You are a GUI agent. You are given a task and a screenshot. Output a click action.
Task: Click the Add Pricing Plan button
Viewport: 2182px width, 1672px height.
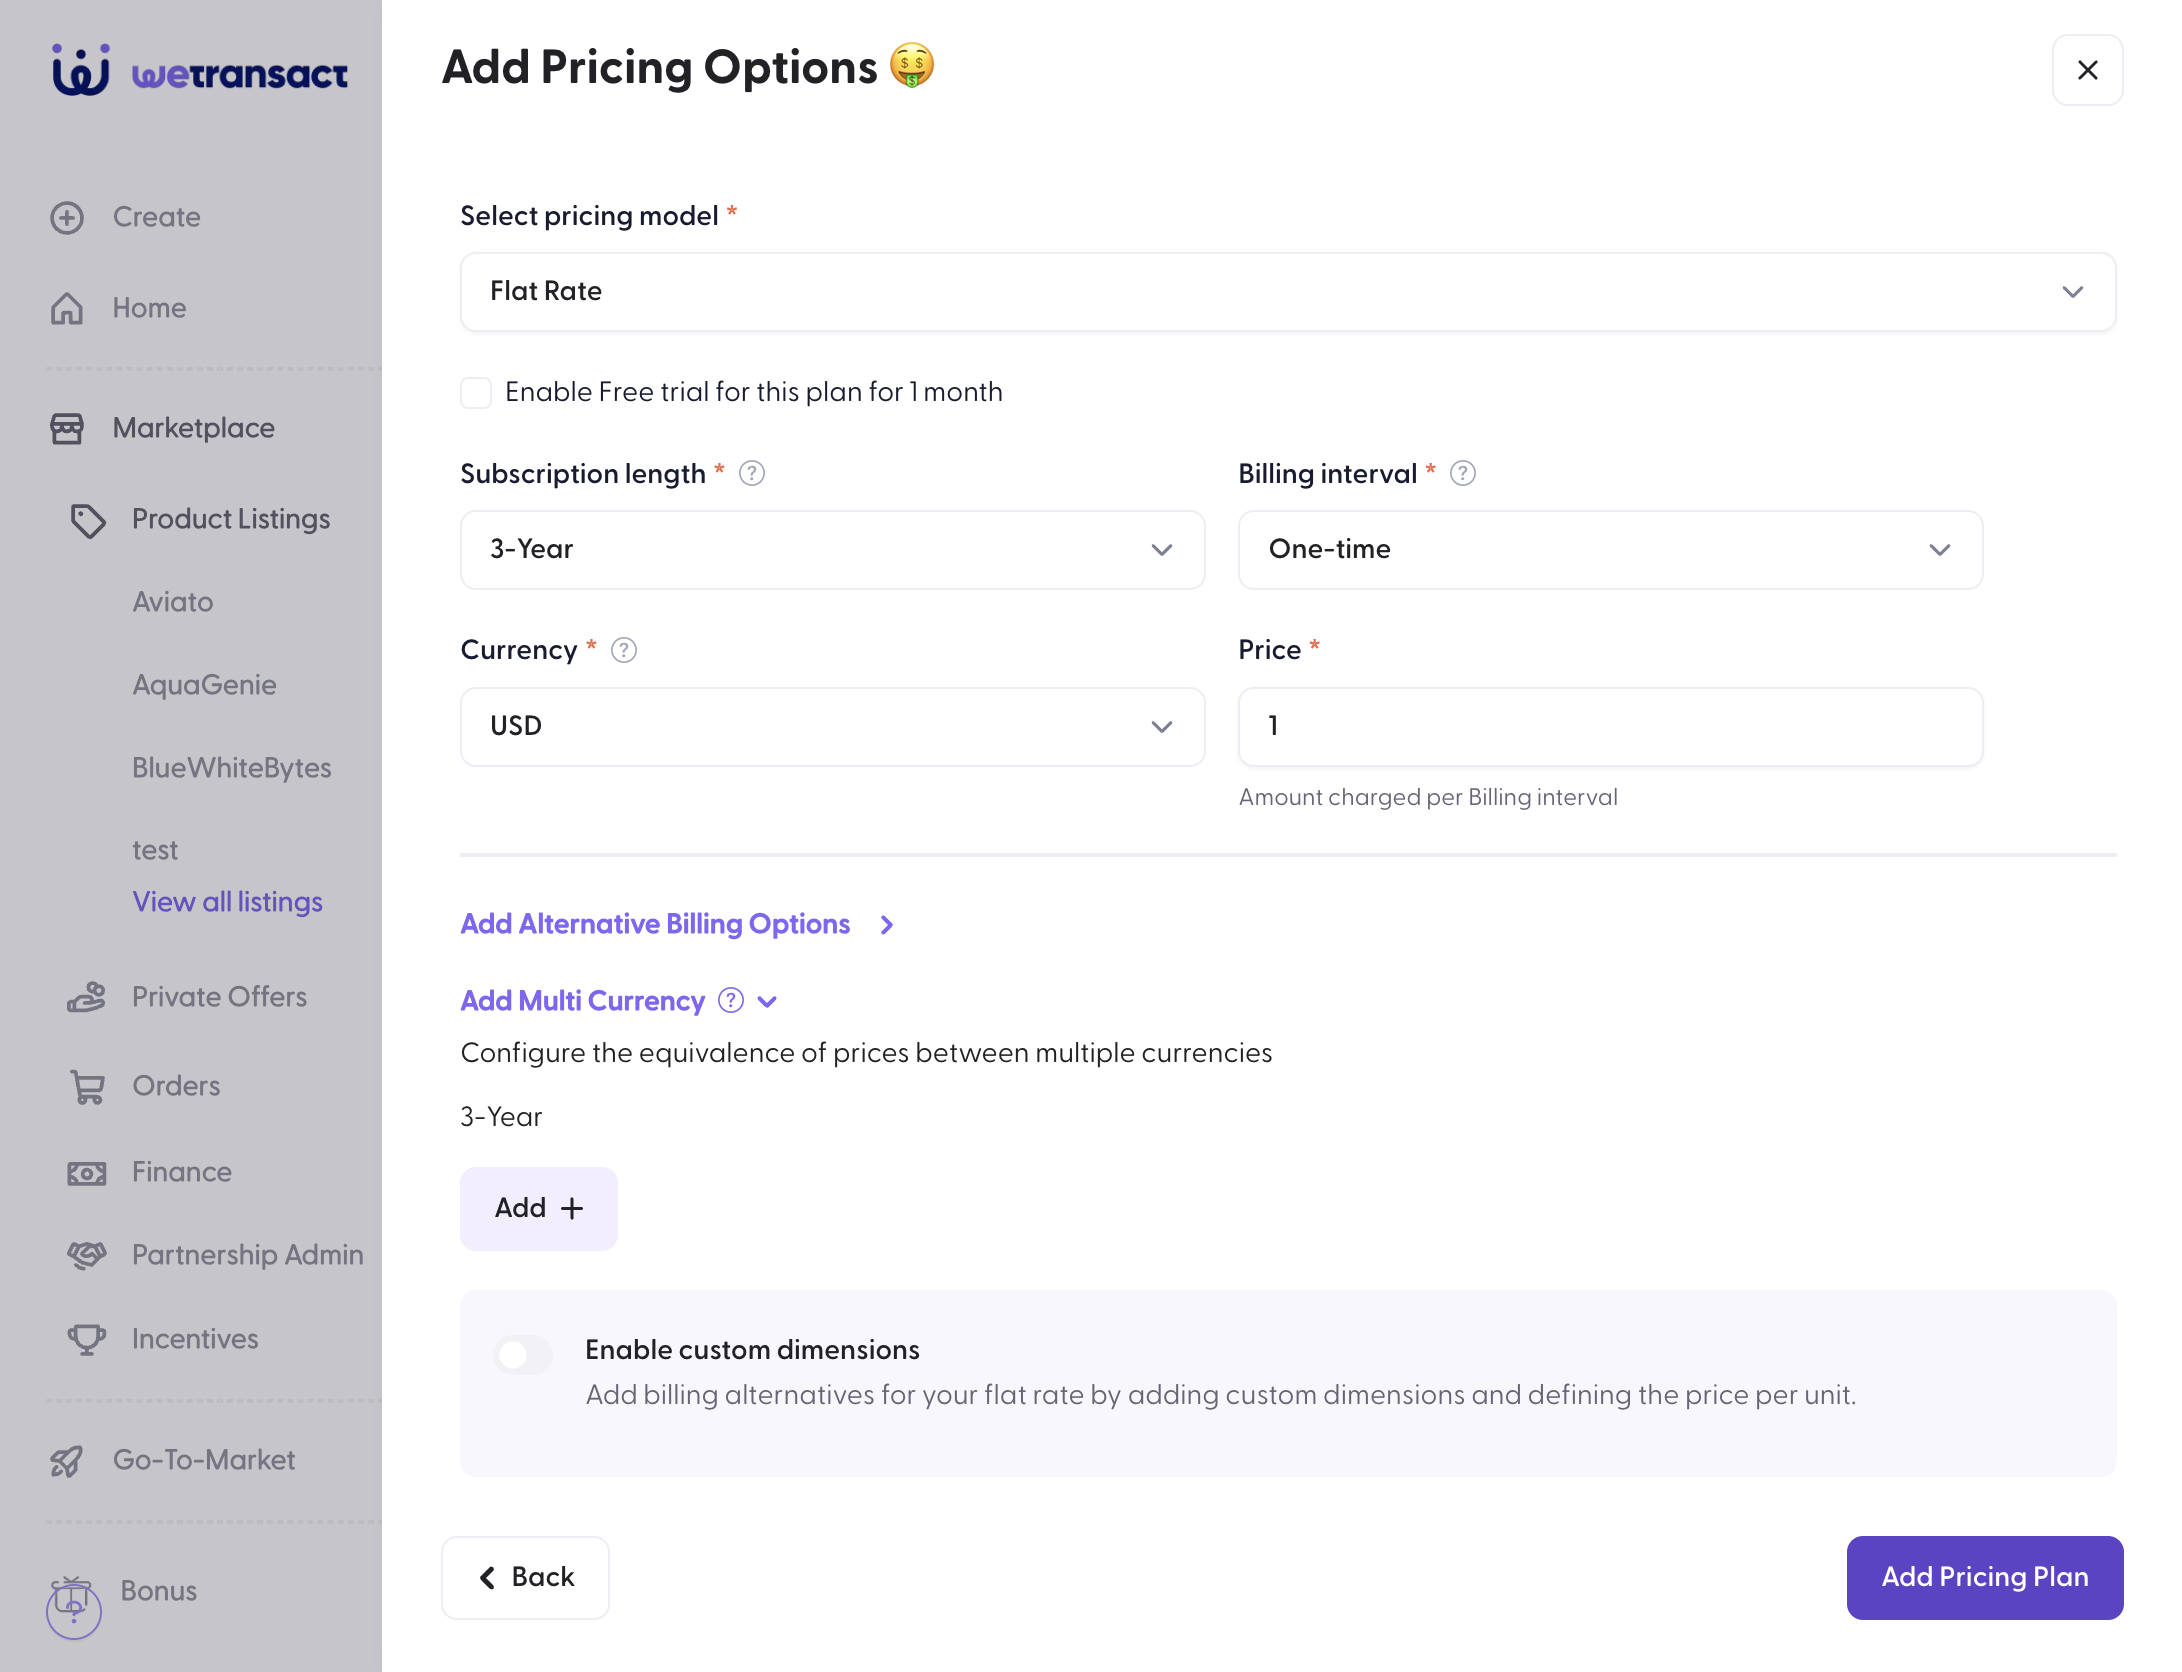(x=1985, y=1577)
